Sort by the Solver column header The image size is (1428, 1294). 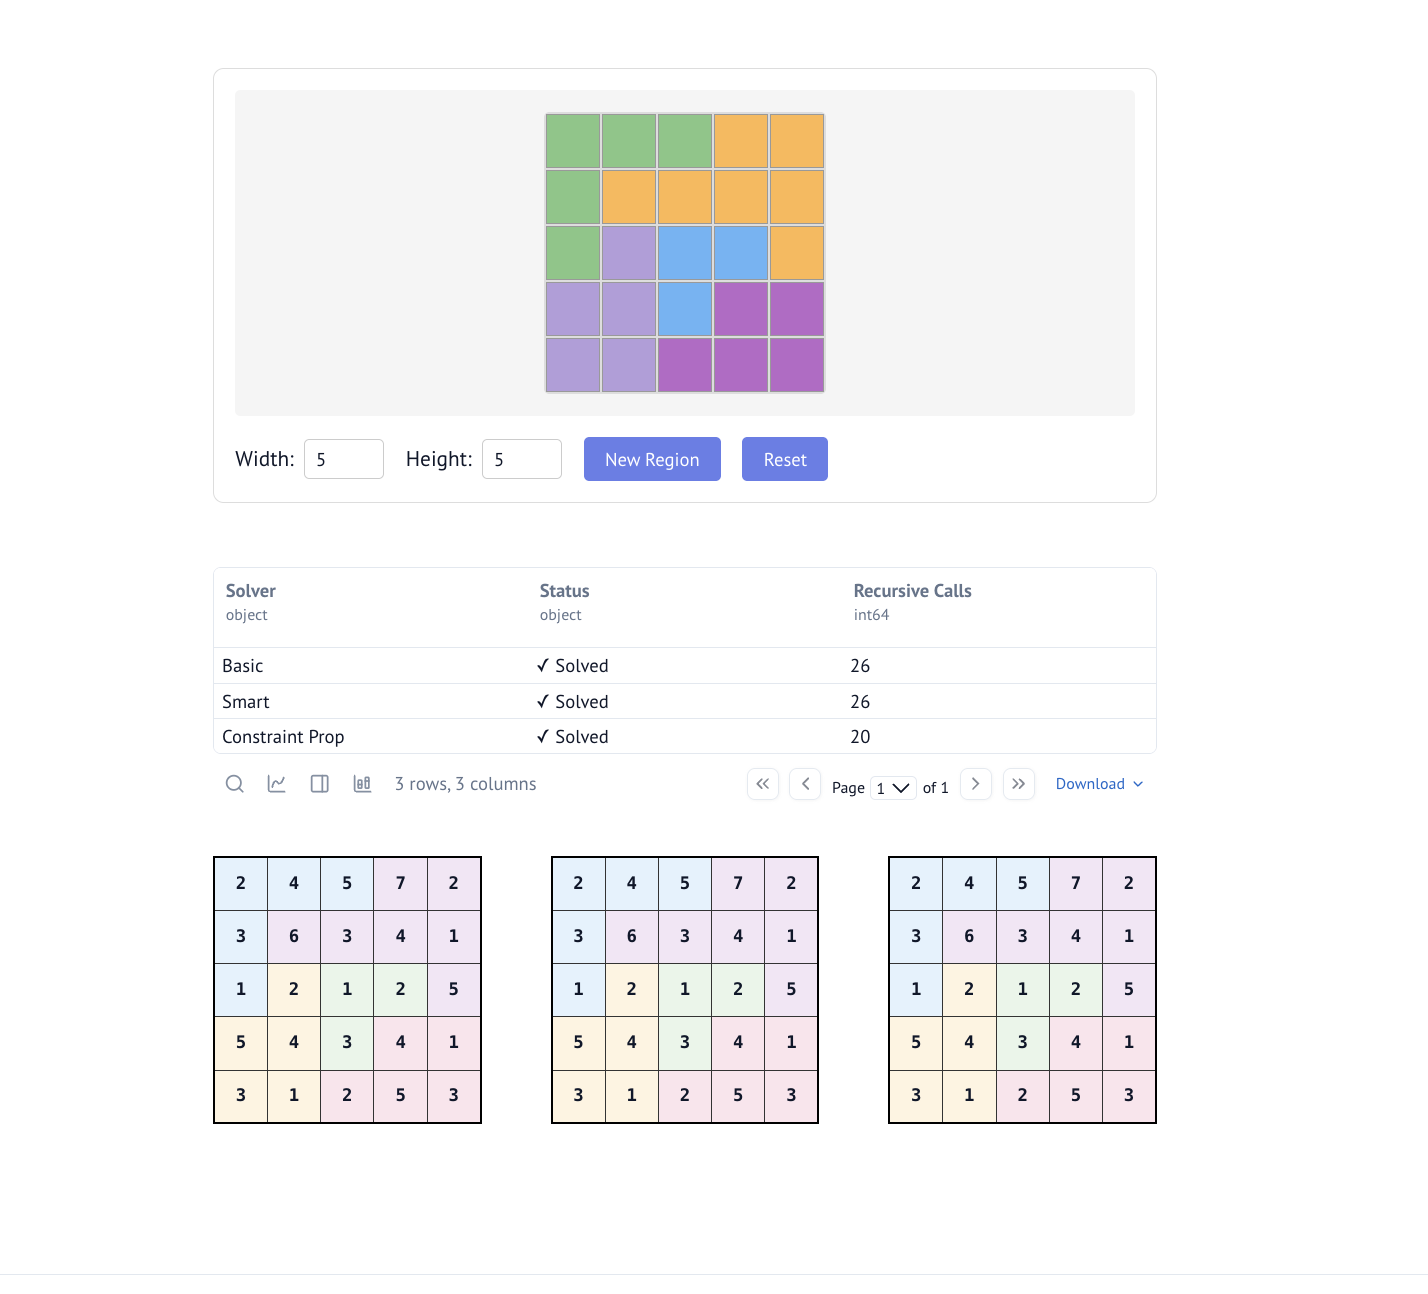click(250, 591)
